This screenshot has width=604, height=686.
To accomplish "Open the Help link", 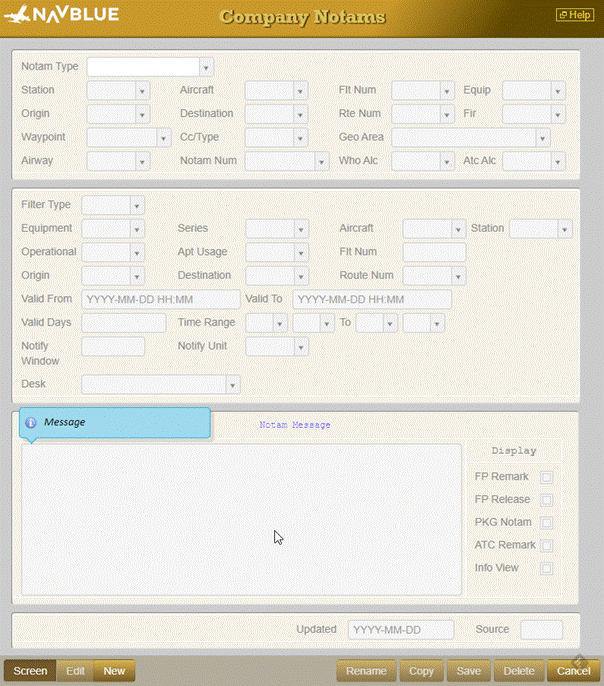I will click(x=575, y=15).
